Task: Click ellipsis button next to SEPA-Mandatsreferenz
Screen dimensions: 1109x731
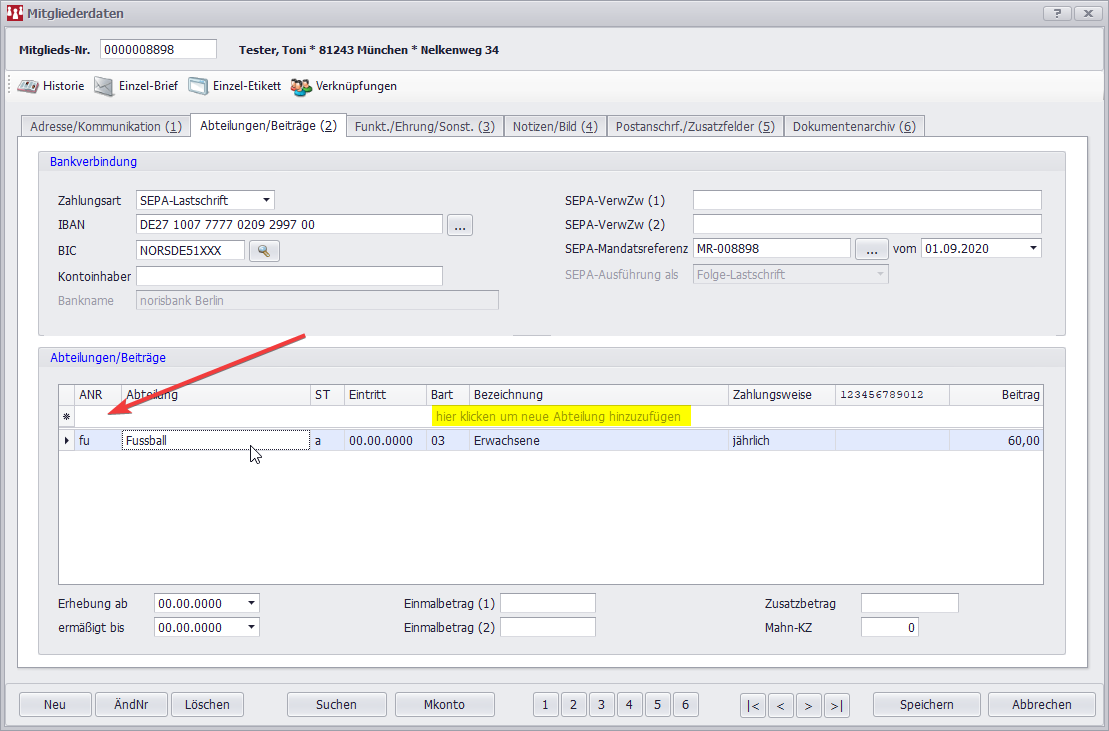Action: click(x=871, y=249)
